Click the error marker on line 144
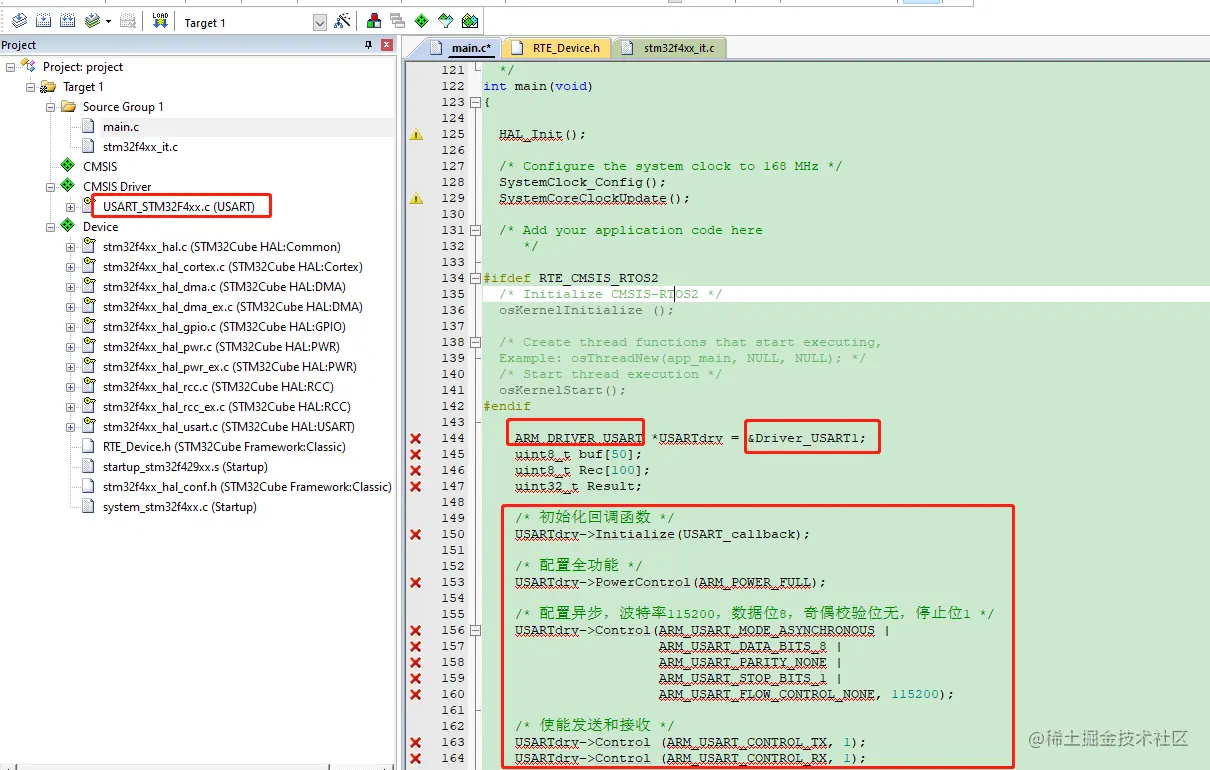1210x770 pixels. coord(416,438)
